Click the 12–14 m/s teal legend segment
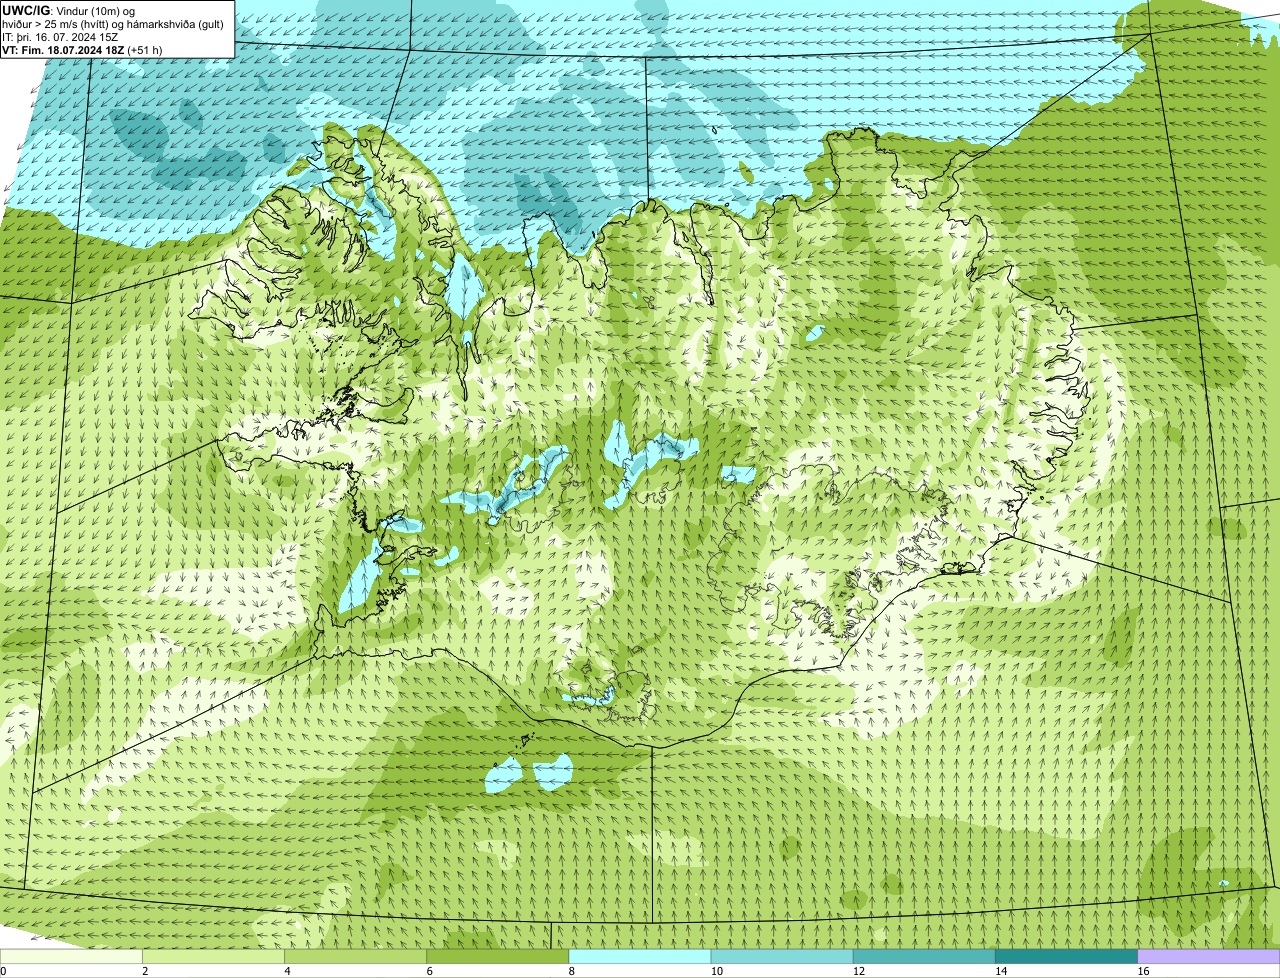This screenshot has height=978, width=1280. [x=924, y=956]
